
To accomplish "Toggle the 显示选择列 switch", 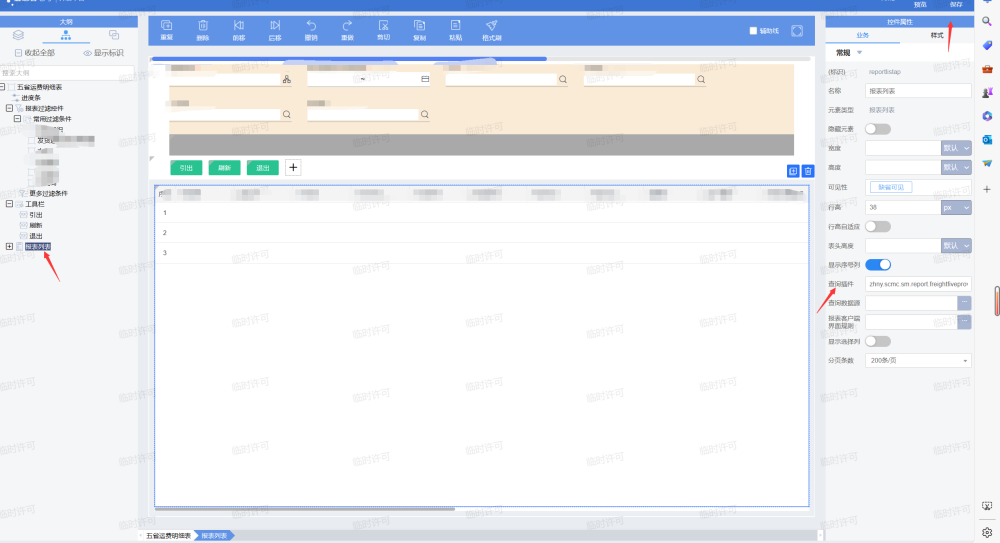I will tap(878, 341).
